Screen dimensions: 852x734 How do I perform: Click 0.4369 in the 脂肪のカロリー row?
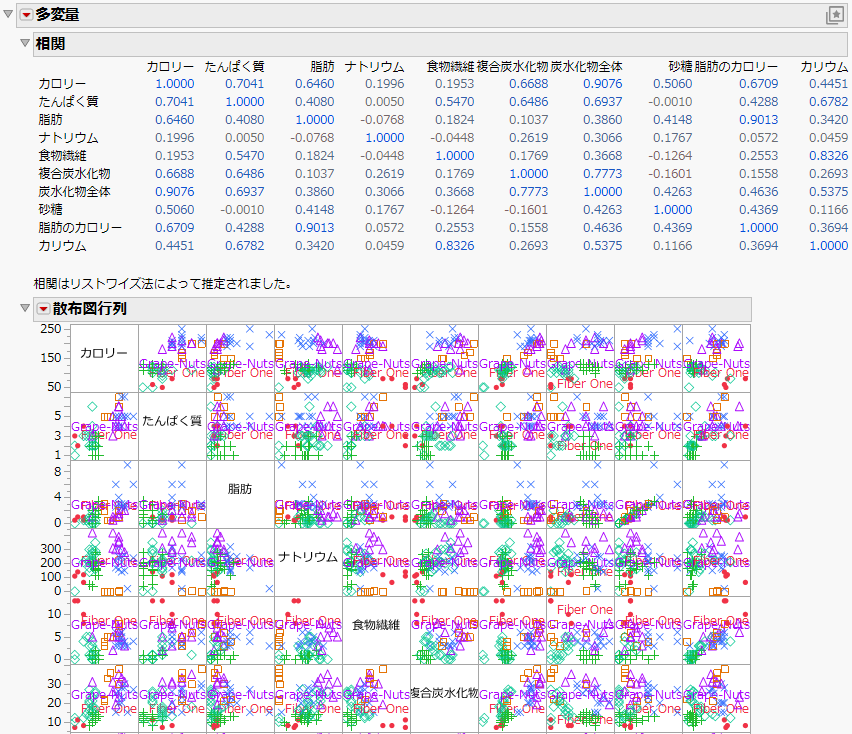[673, 227]
